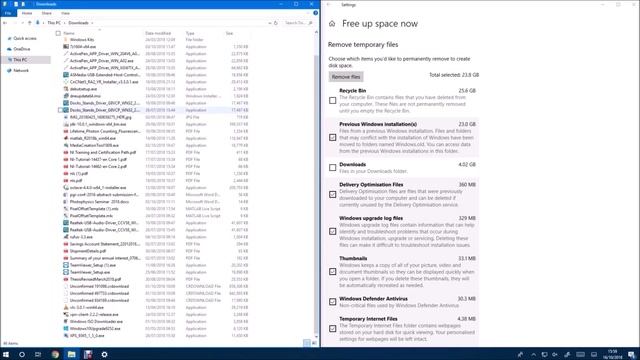Sort files by Date modified column
The image size is (640, 360).
pyautogui.click(x=158, y=33)
